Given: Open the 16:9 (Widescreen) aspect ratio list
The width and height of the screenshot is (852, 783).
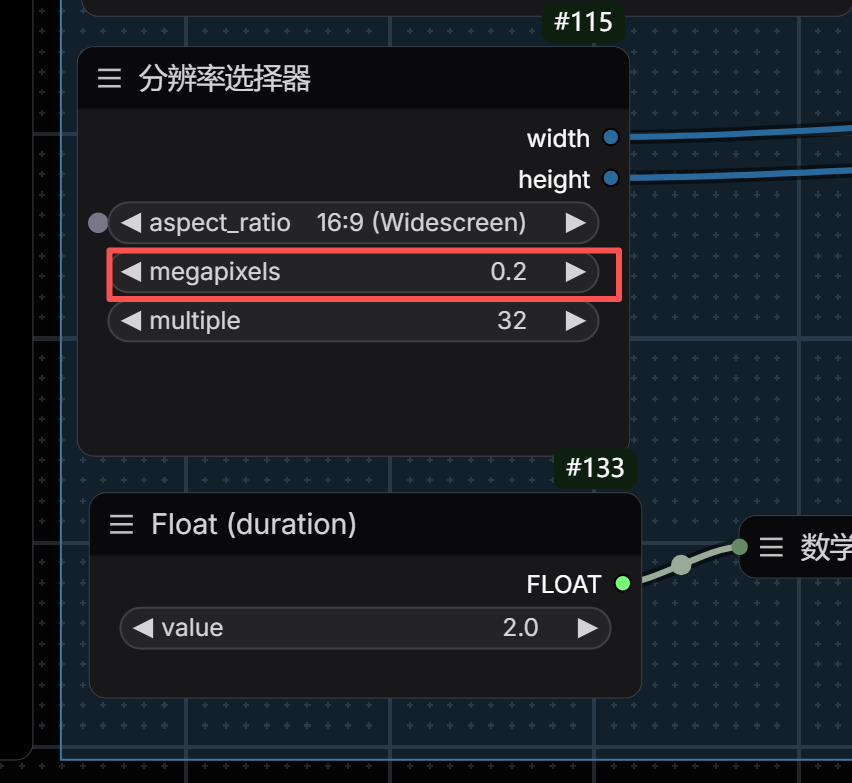Looking at the screenshot, I should click(x=421, y=223).
